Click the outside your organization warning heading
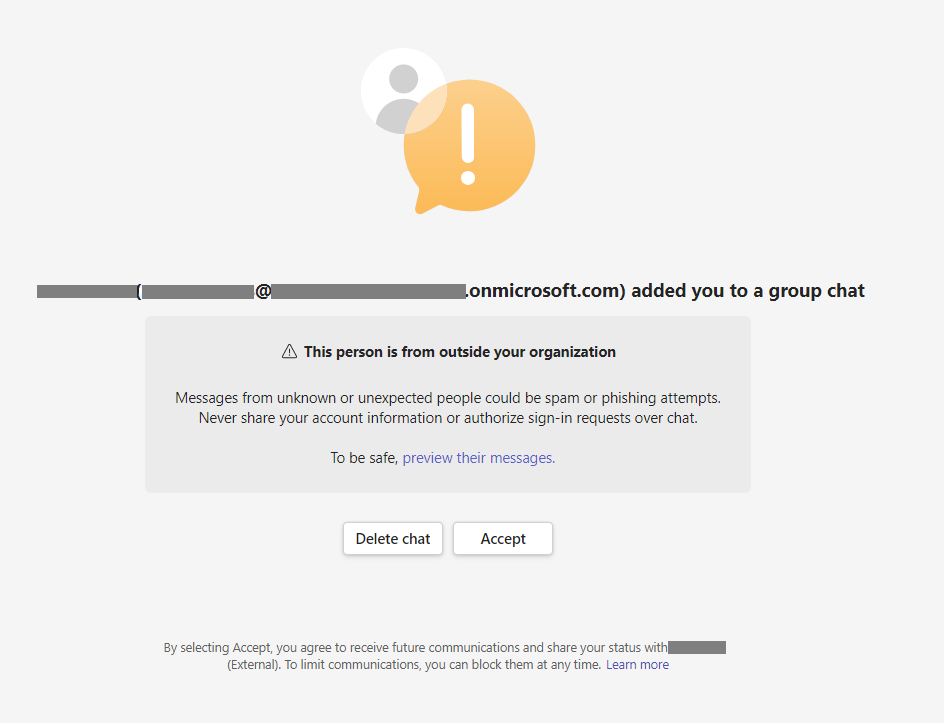Image resolution: width=944 pixels, height=723 pixels. [460, 351]
